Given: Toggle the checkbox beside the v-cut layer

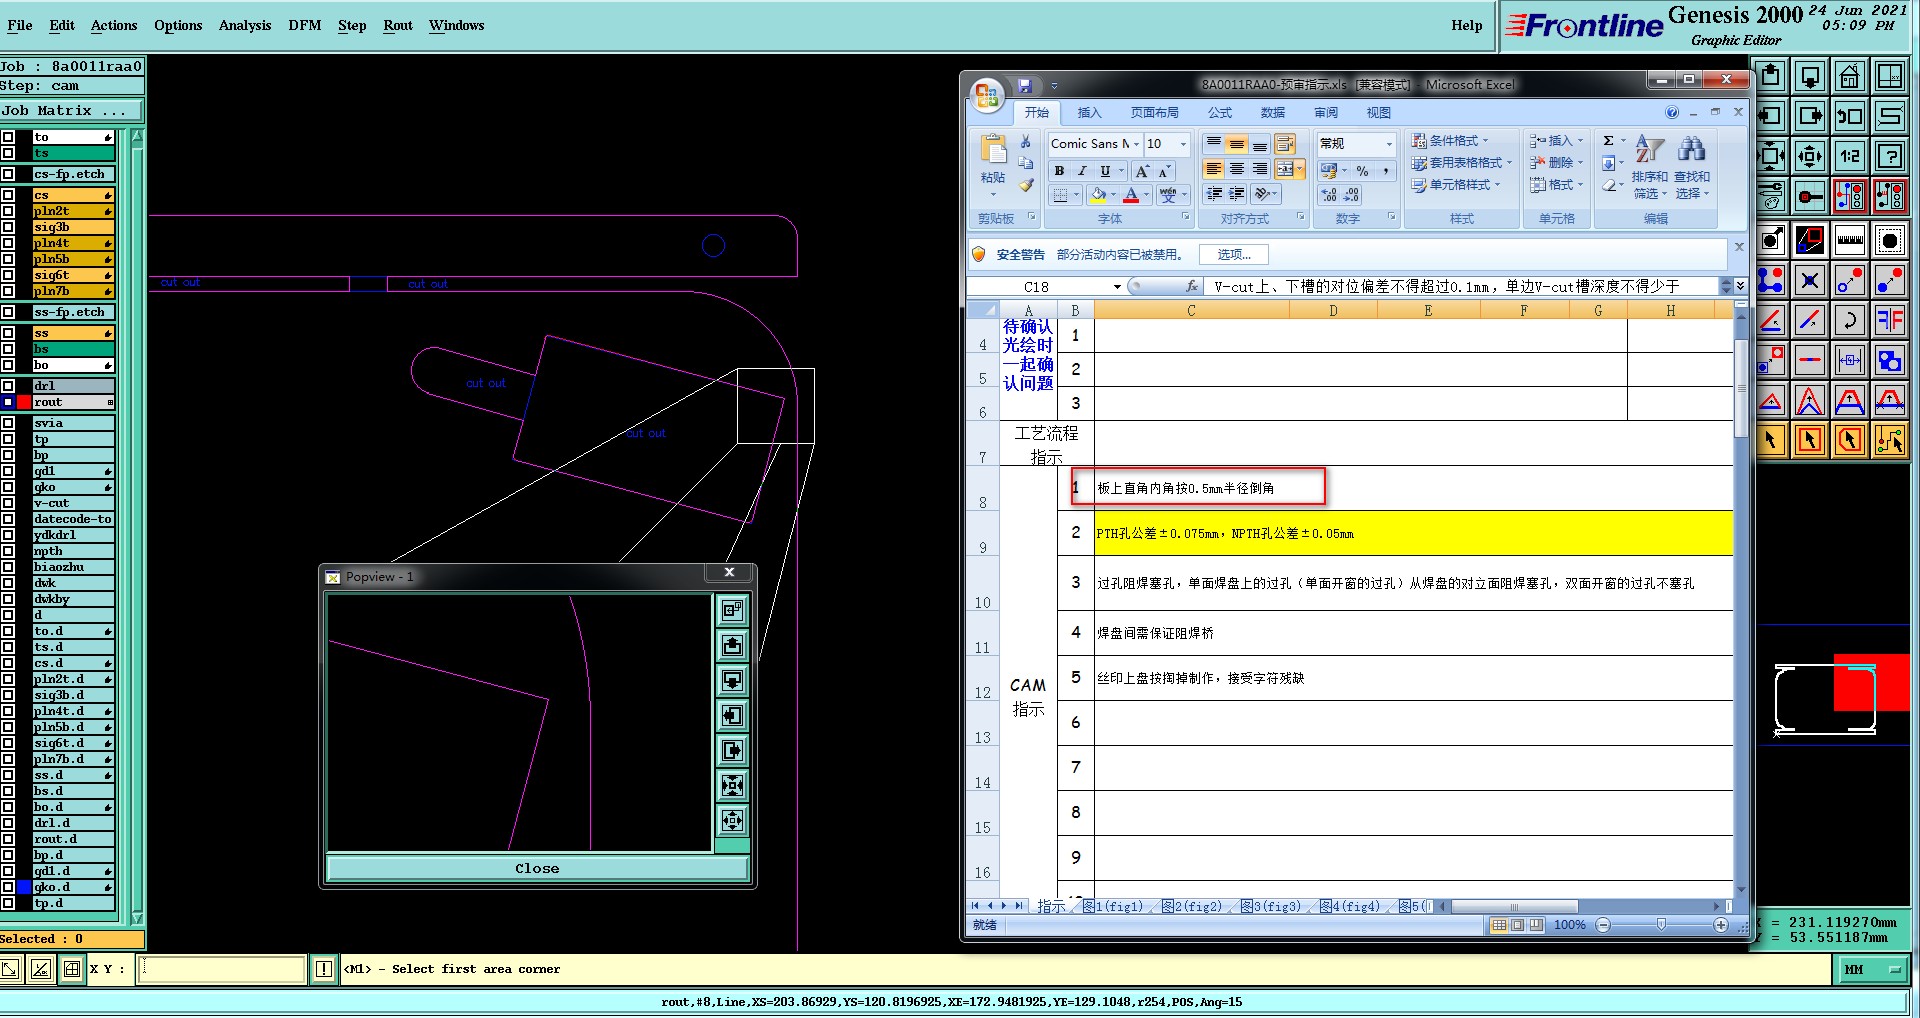Looking at the screenshot, I should point(8,503).
